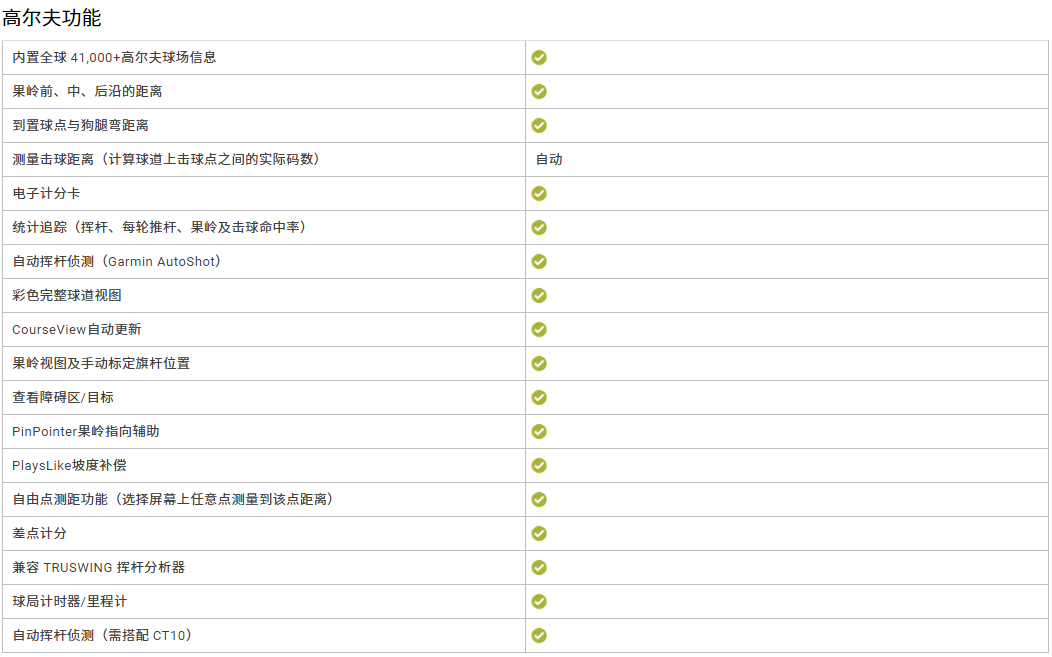
Task: Click the checkmark for 彩色完整球道视图
Action: 539,296
